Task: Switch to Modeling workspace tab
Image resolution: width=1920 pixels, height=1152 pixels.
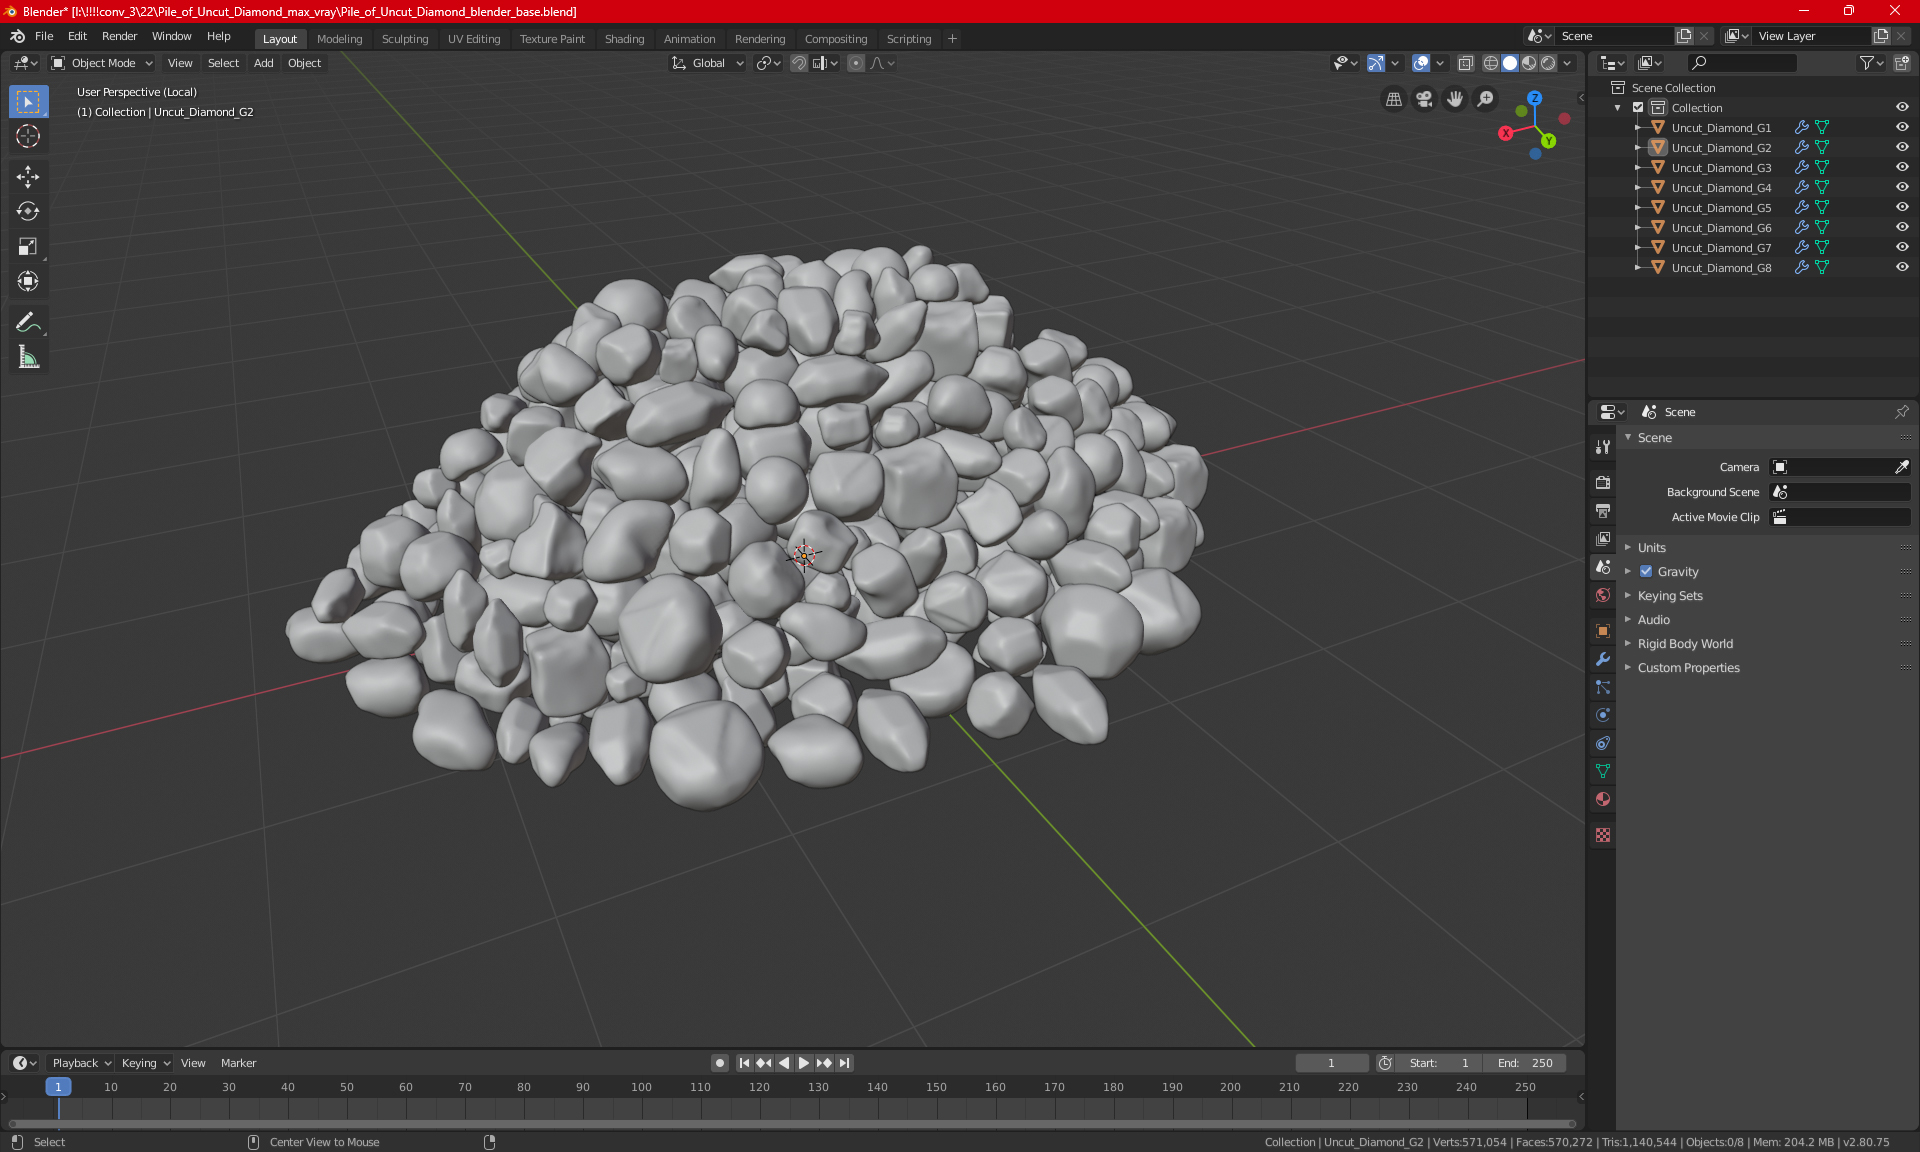Action: point(339,39)
